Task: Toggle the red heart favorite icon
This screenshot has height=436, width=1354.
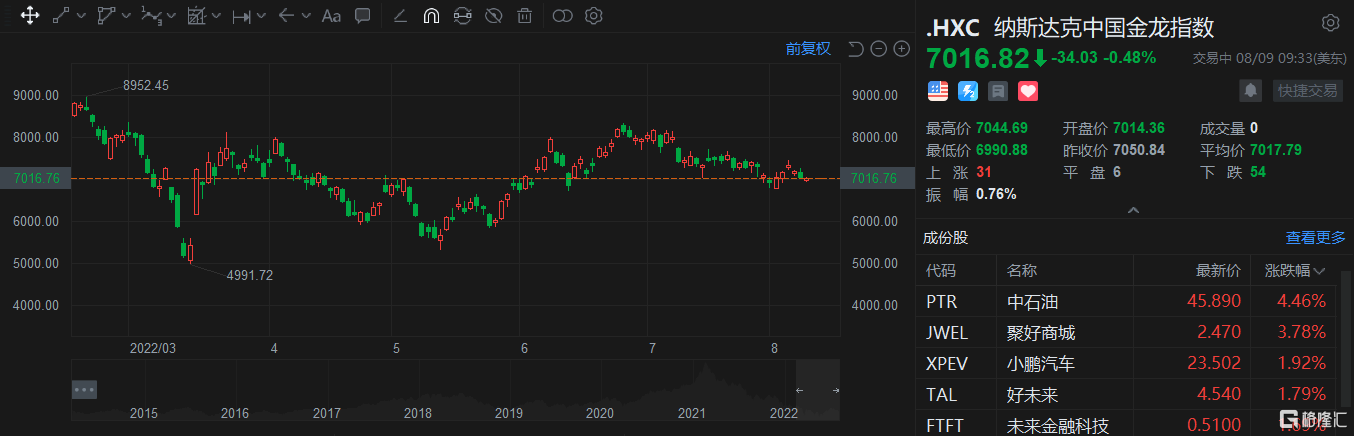Action: pyautogui.click(x=1028, y=91)
